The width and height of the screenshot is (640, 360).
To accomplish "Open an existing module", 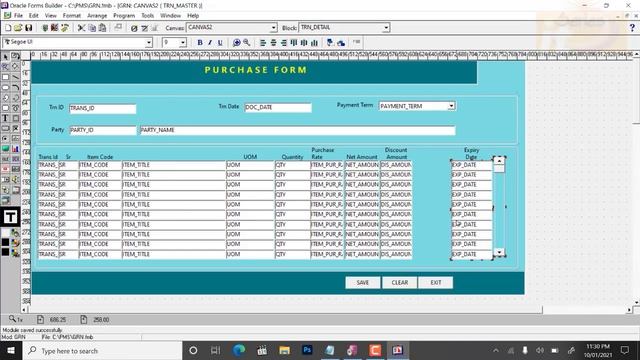I will [x=18, y=28].
